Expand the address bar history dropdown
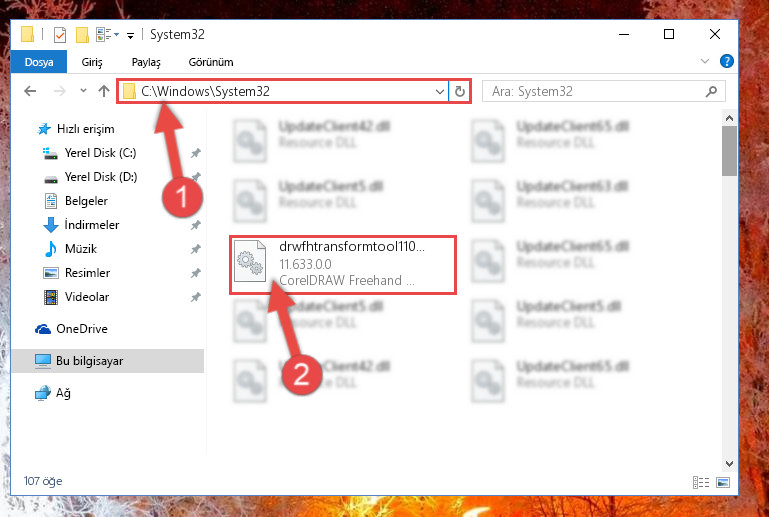The image size is (769, 517). point(439,92)
